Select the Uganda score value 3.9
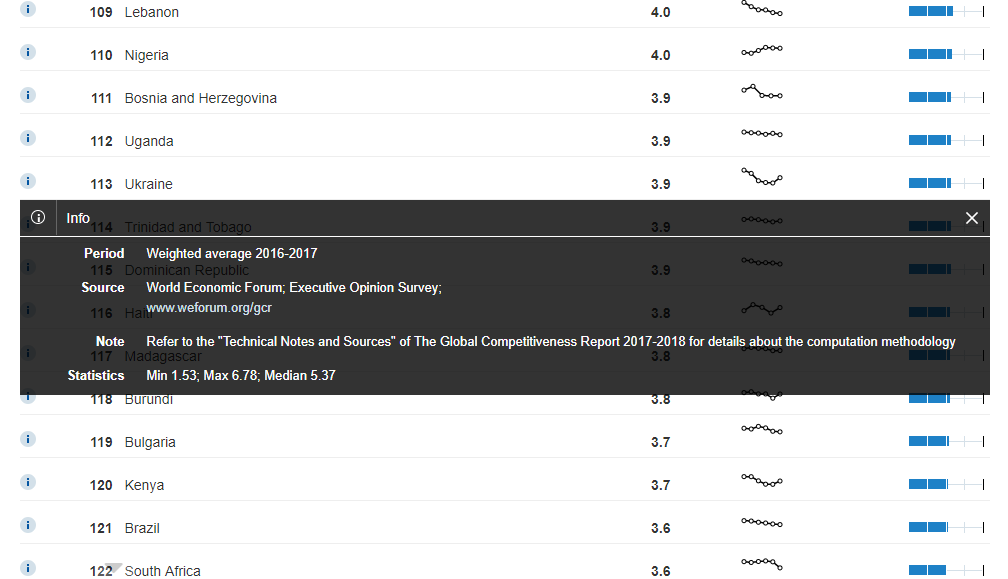 click(660, 141)
